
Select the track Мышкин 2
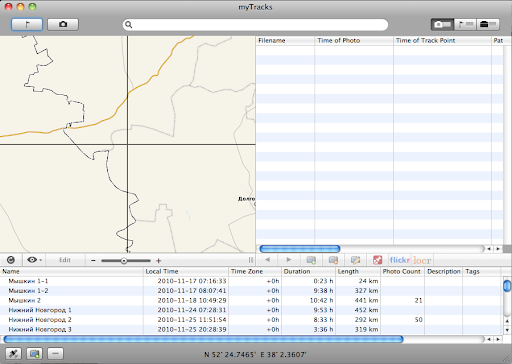point(24,300)
